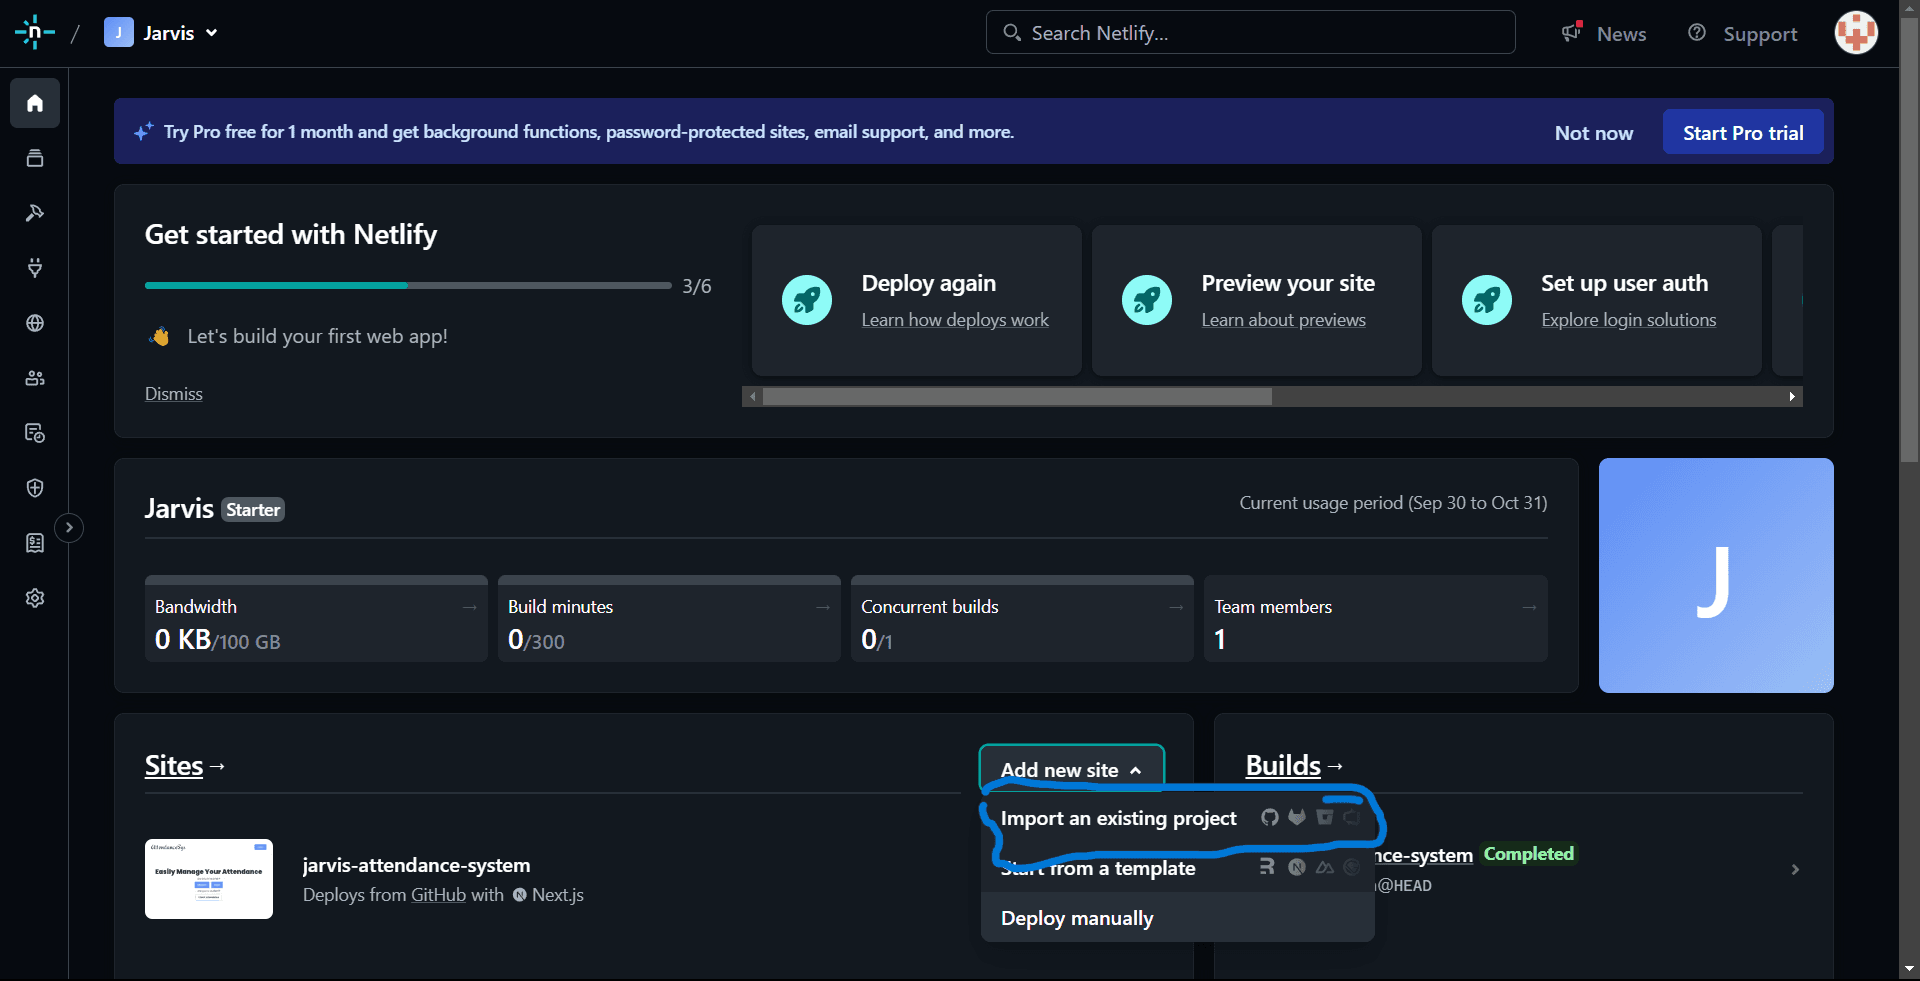Click the Start Pro trial button
1920x981 pixels.
point(1743,133)
